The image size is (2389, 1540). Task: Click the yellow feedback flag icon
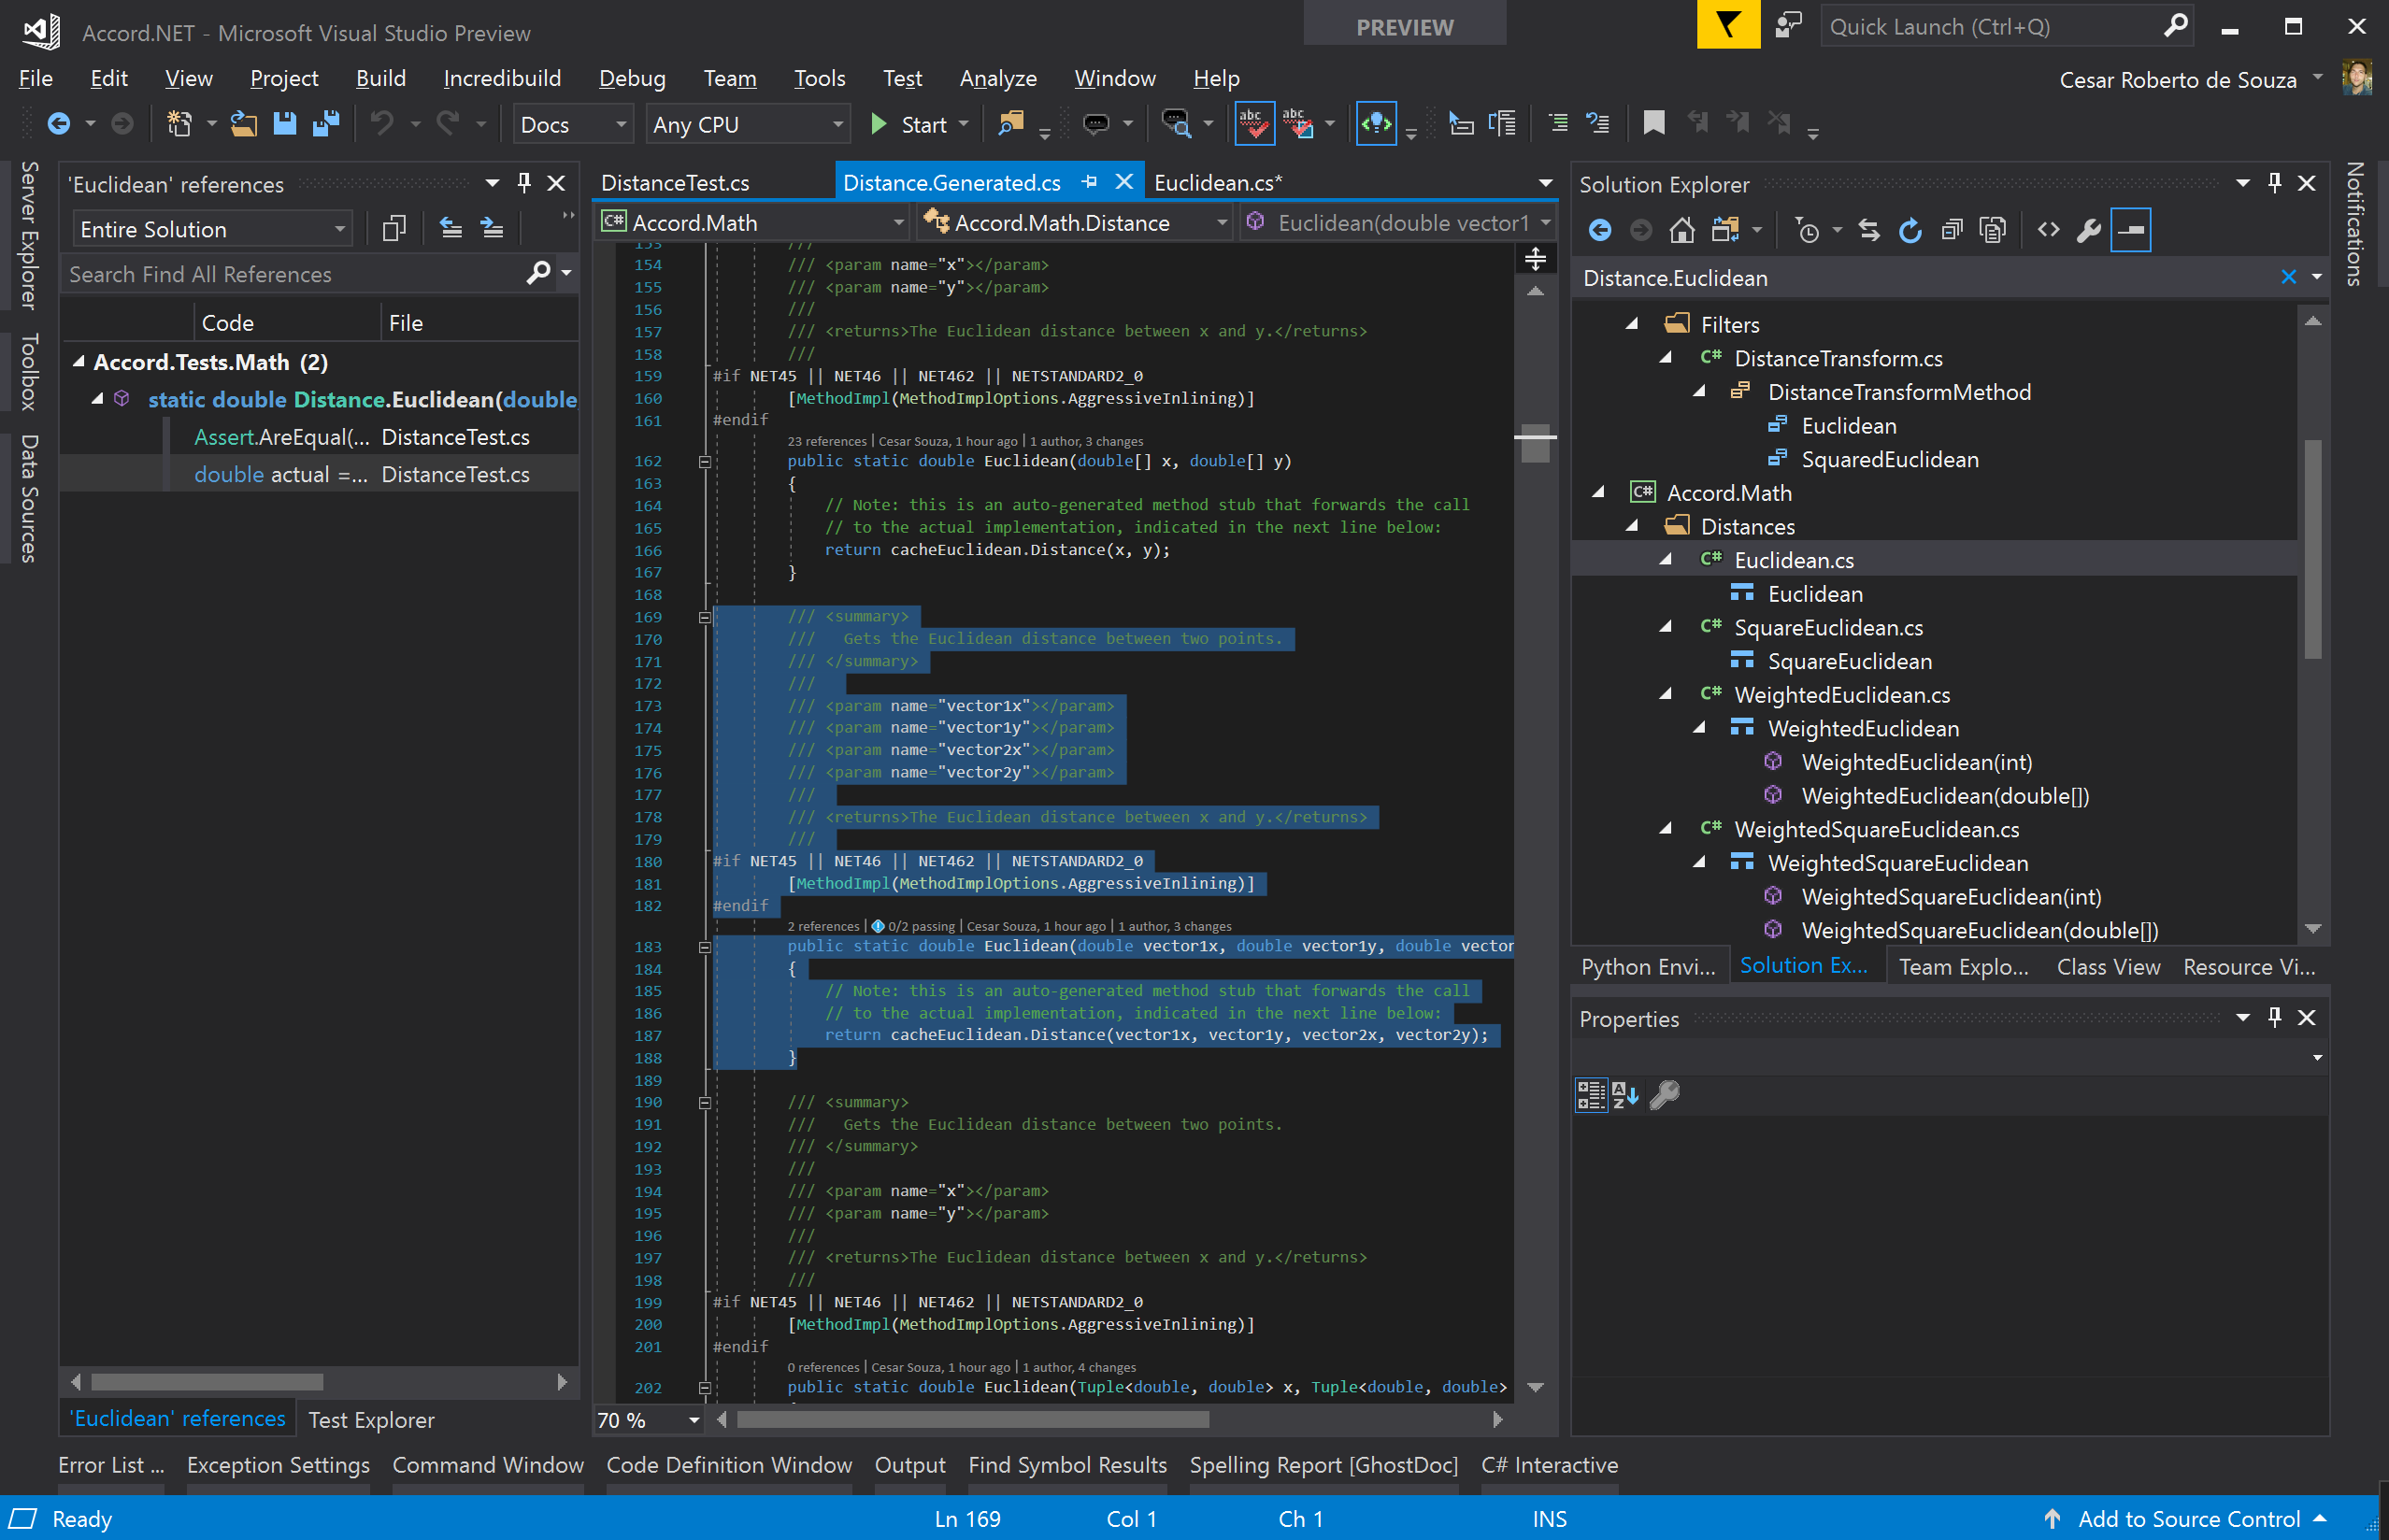click(x=1728, y=25)
